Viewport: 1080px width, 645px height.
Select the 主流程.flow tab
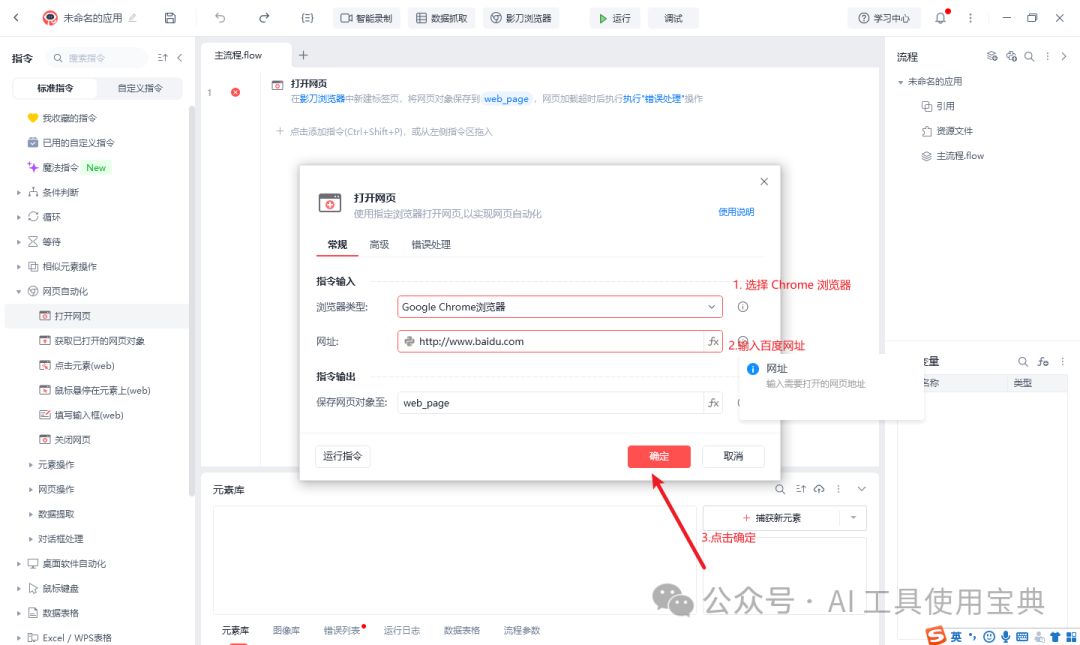pyautogui.click(x=238, y=55)
